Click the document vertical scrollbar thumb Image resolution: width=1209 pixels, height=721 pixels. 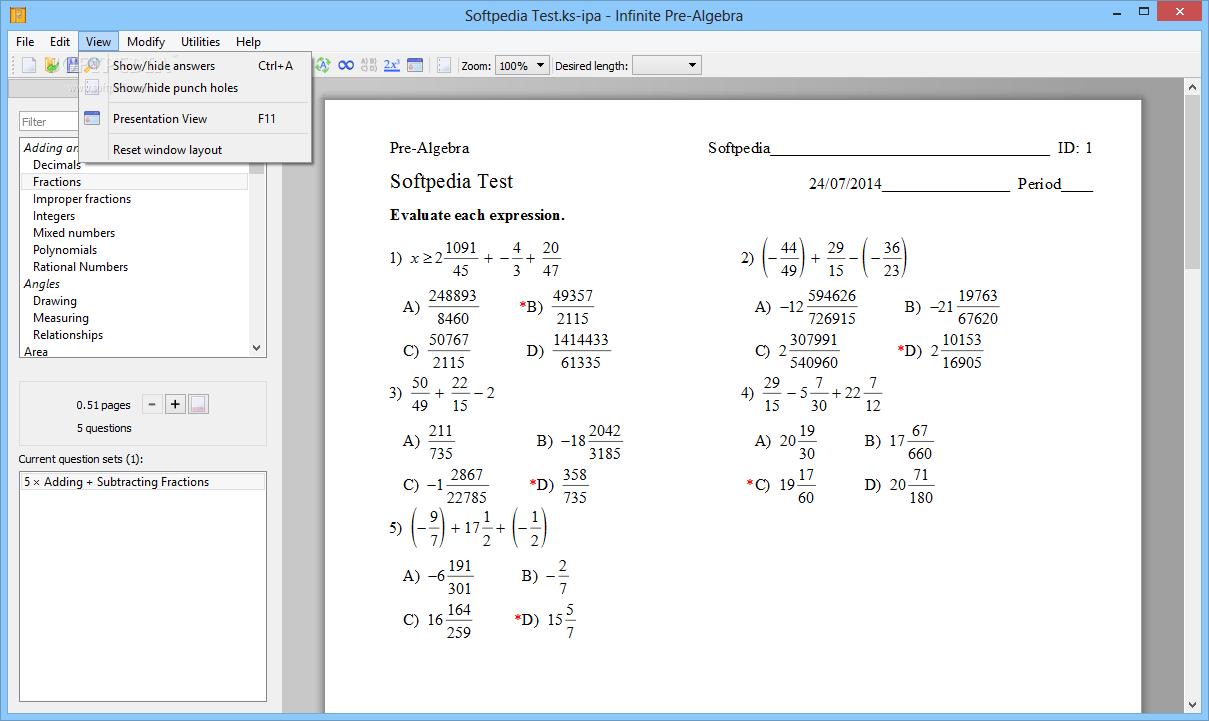pyautogui.click(x=1192, y=183)
